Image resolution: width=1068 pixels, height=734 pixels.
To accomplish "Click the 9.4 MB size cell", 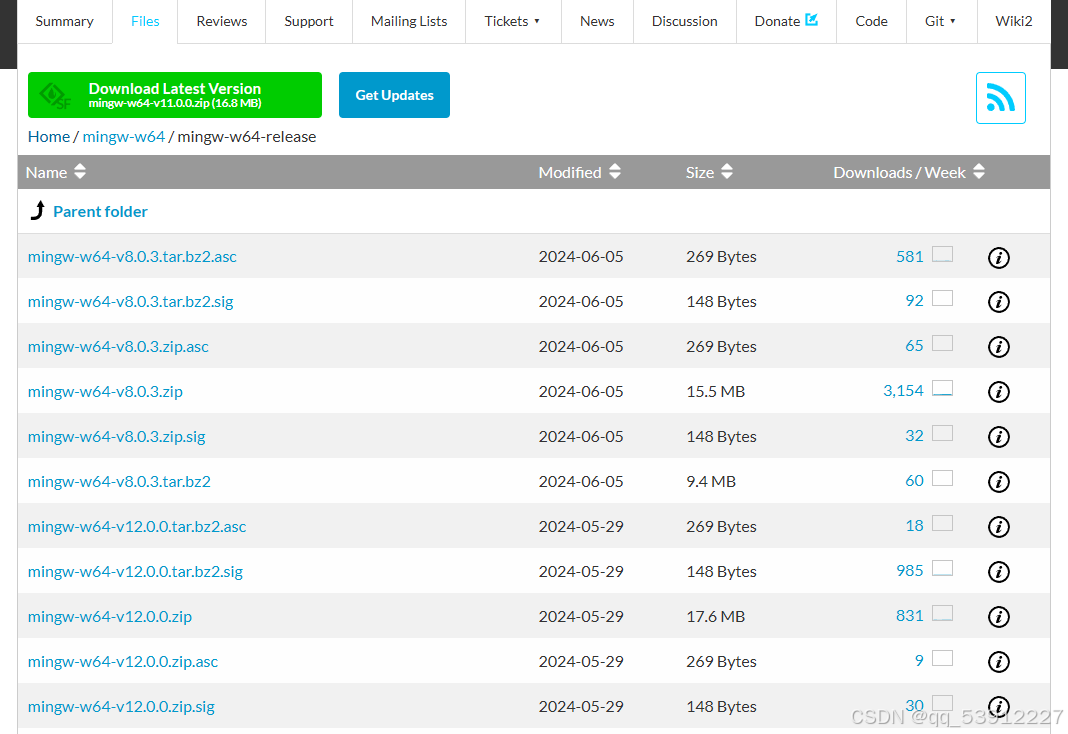I will [x=711, y=481].
